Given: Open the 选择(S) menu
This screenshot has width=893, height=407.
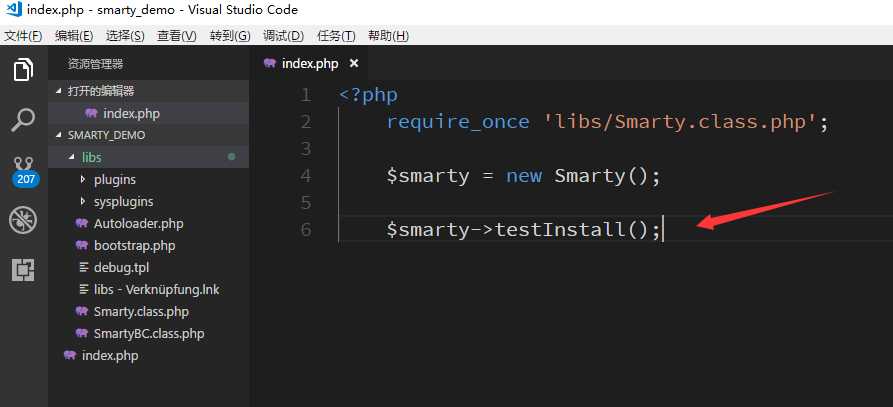Looking at the screenshot, I should click(x=125, y=36).
